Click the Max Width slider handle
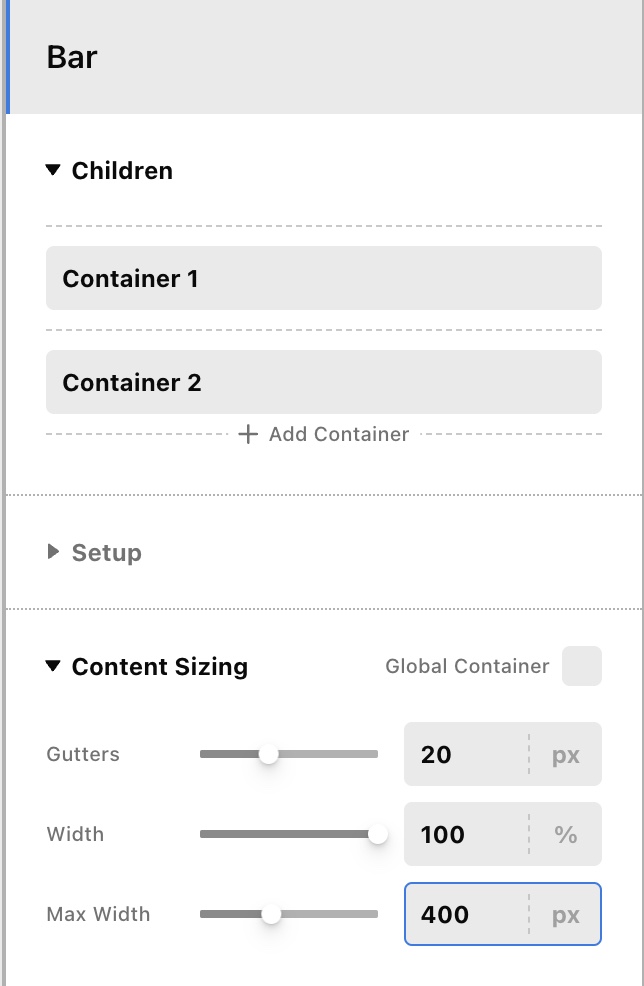The width and height of the screenshot is (644, 986). coord(271,914)
